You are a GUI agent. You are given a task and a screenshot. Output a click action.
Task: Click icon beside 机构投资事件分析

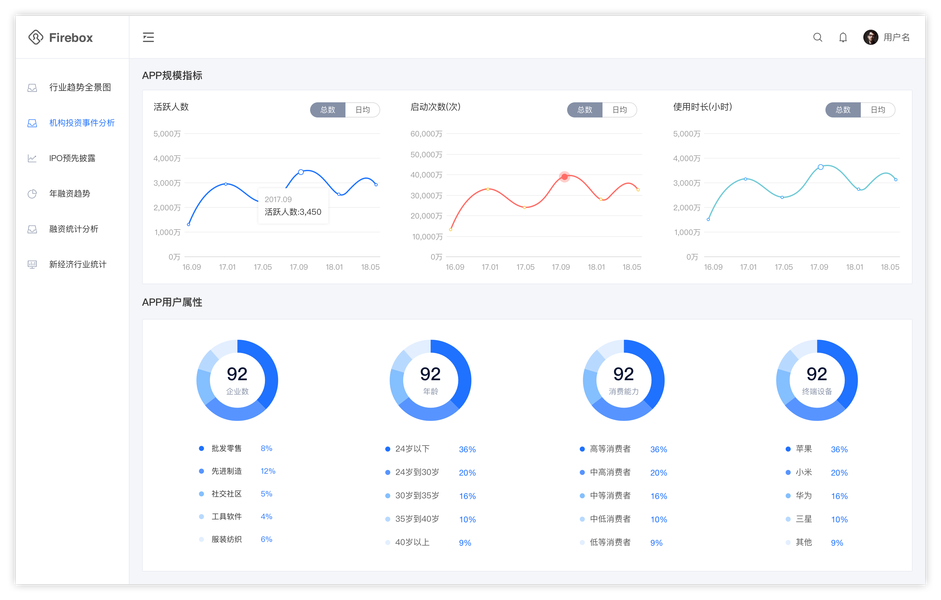(x=32, y=123)
